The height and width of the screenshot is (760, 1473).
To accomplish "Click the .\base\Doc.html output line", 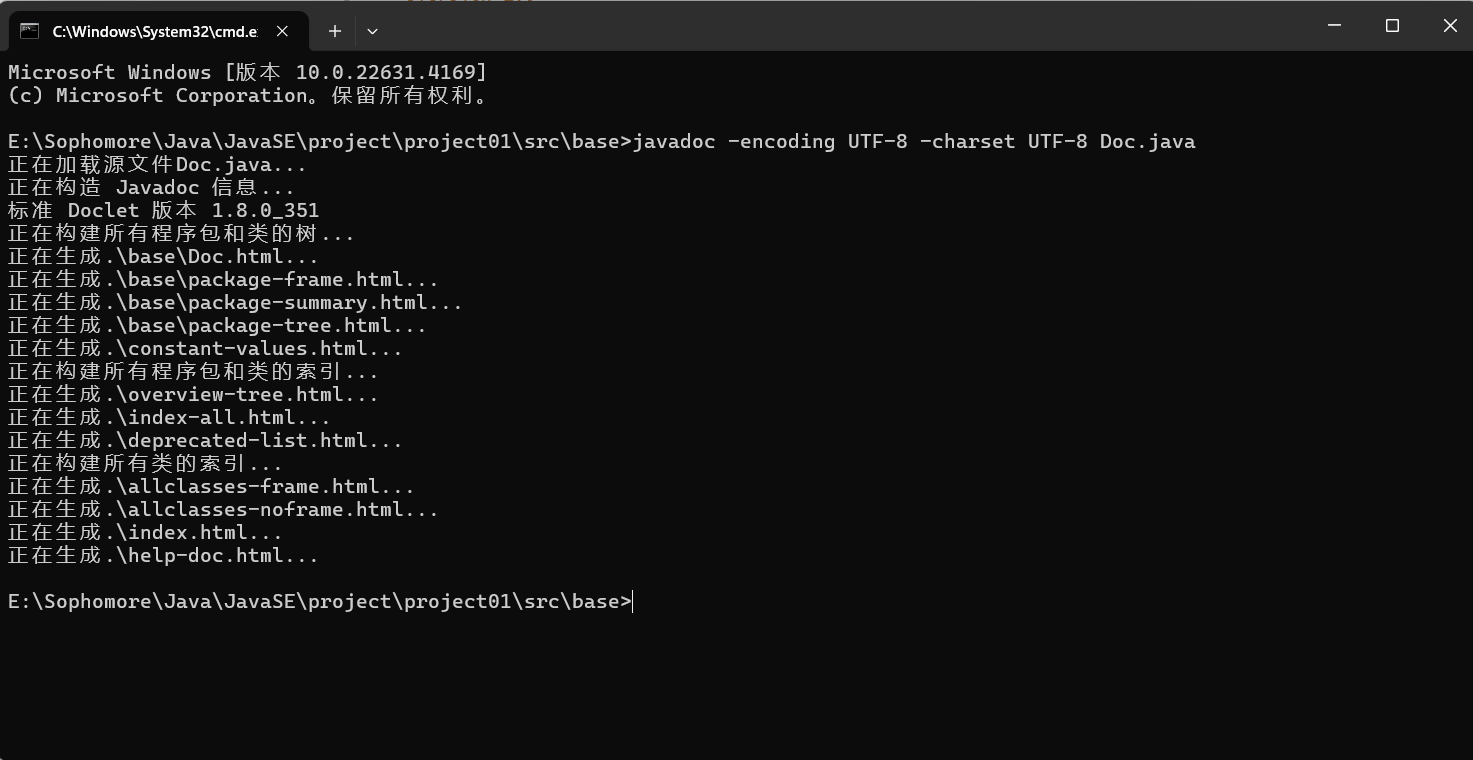I will 163,256.
